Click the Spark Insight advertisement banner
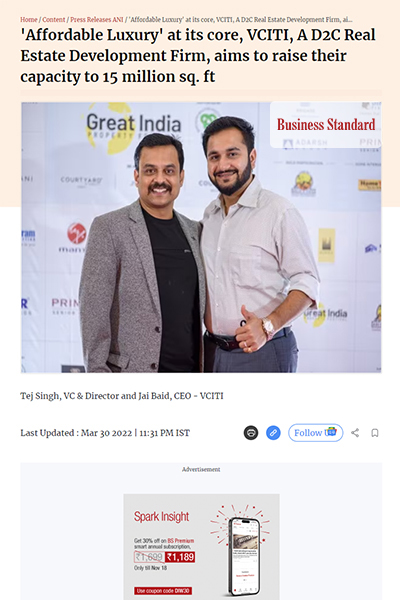The height and width of the screenshot is (600, 400). [201, 547]
